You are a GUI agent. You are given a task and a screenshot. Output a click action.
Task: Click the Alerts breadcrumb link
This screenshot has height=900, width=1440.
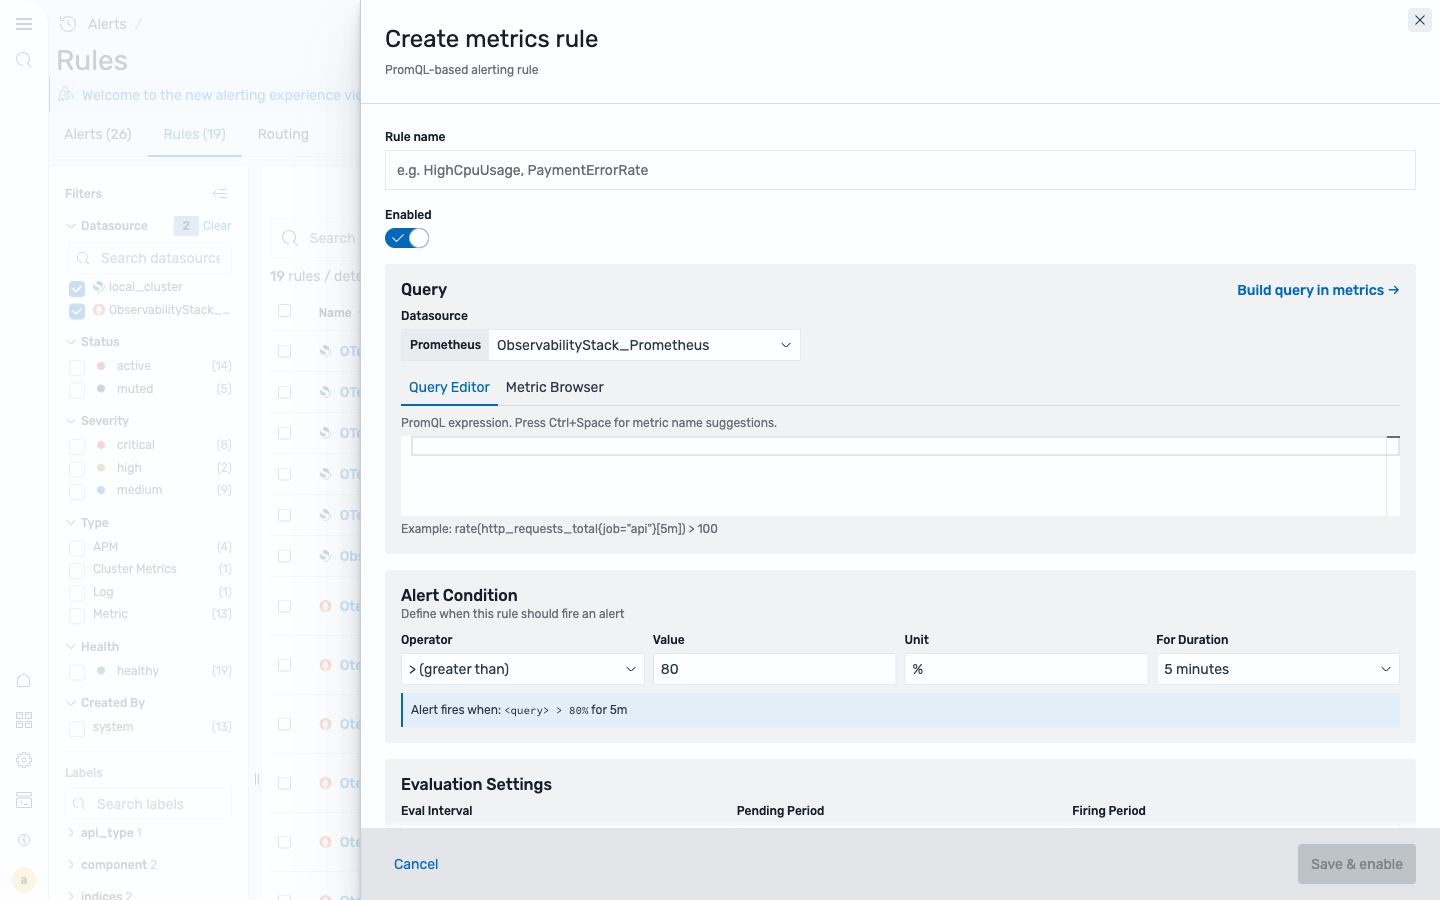[107, 24]
